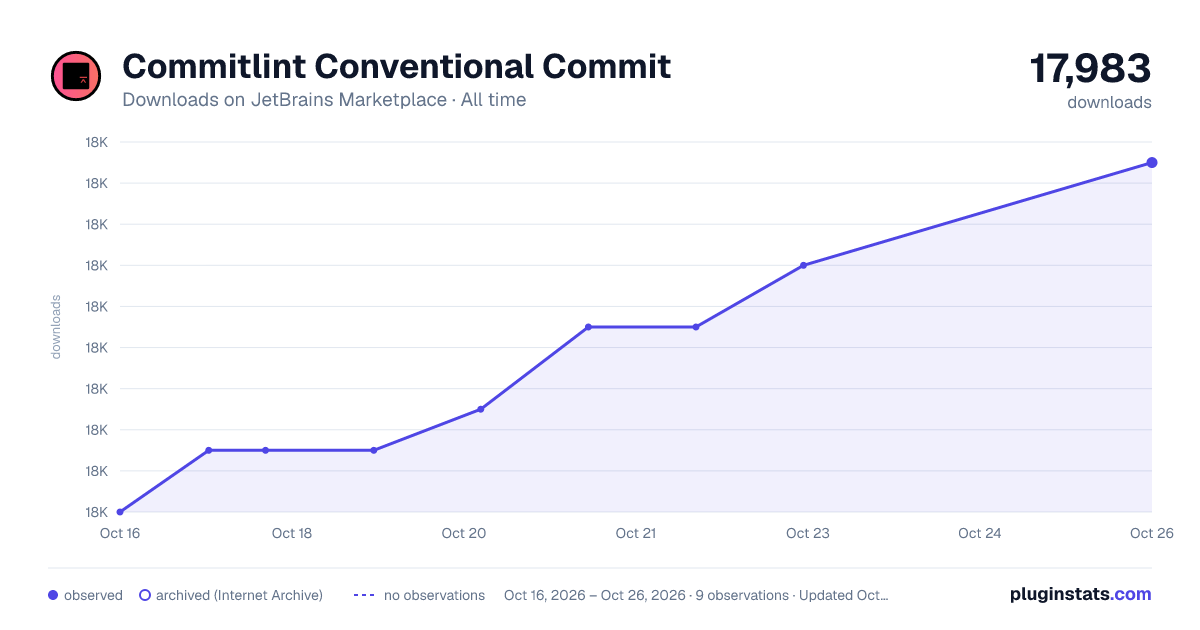This screenshot has height=630, width=1200.
Task: Click the 17,983 downloads total
Action: click(1091, 69)
